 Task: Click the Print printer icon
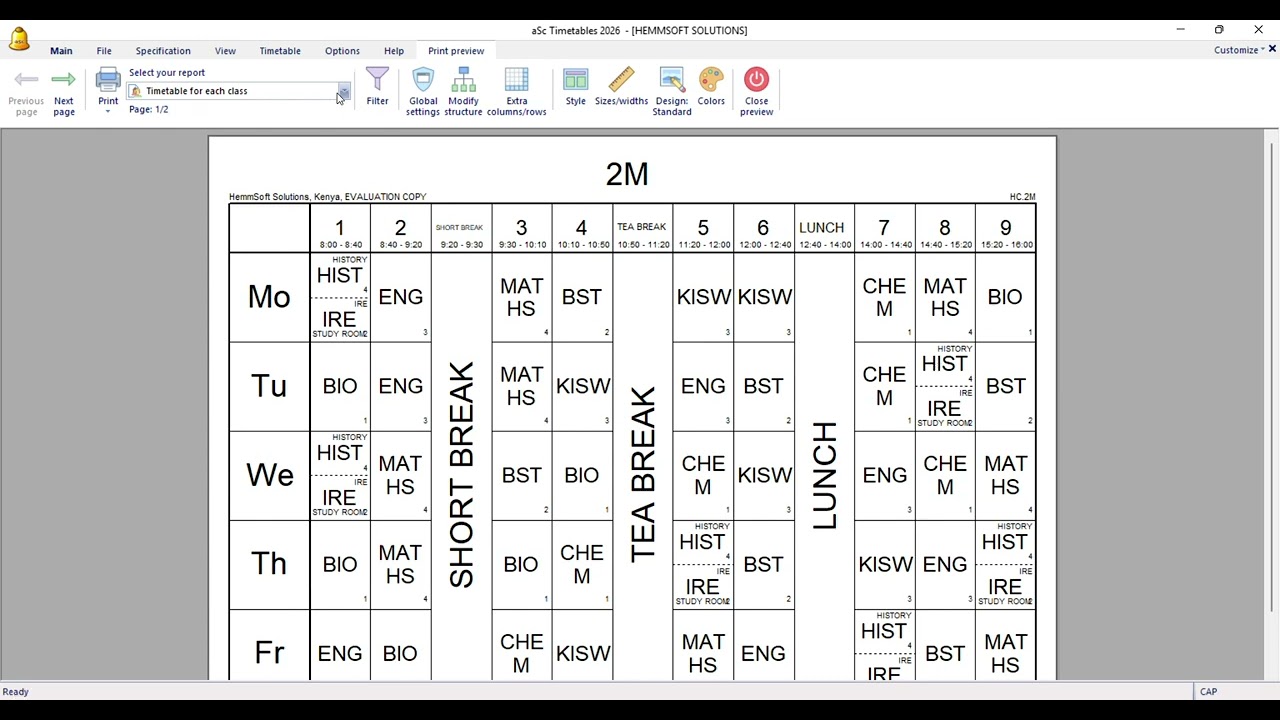108,80
